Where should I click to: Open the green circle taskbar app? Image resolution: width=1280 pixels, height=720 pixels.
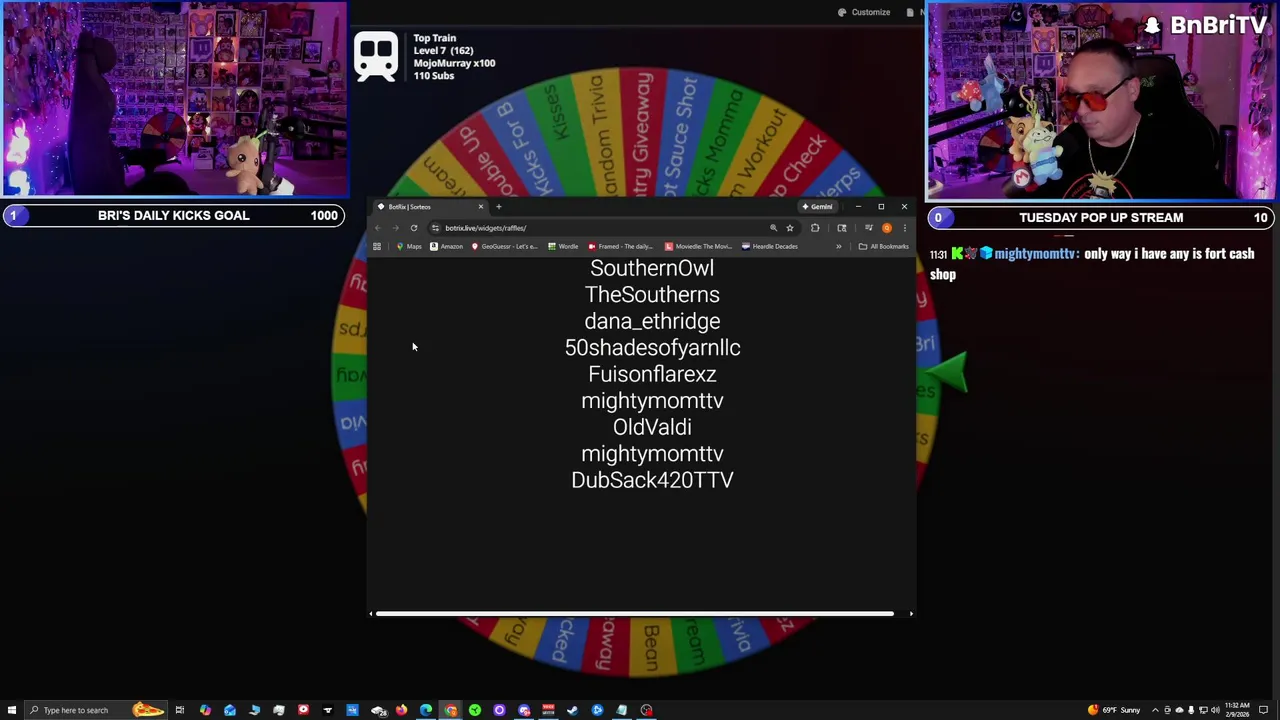[x=475, y=710]
